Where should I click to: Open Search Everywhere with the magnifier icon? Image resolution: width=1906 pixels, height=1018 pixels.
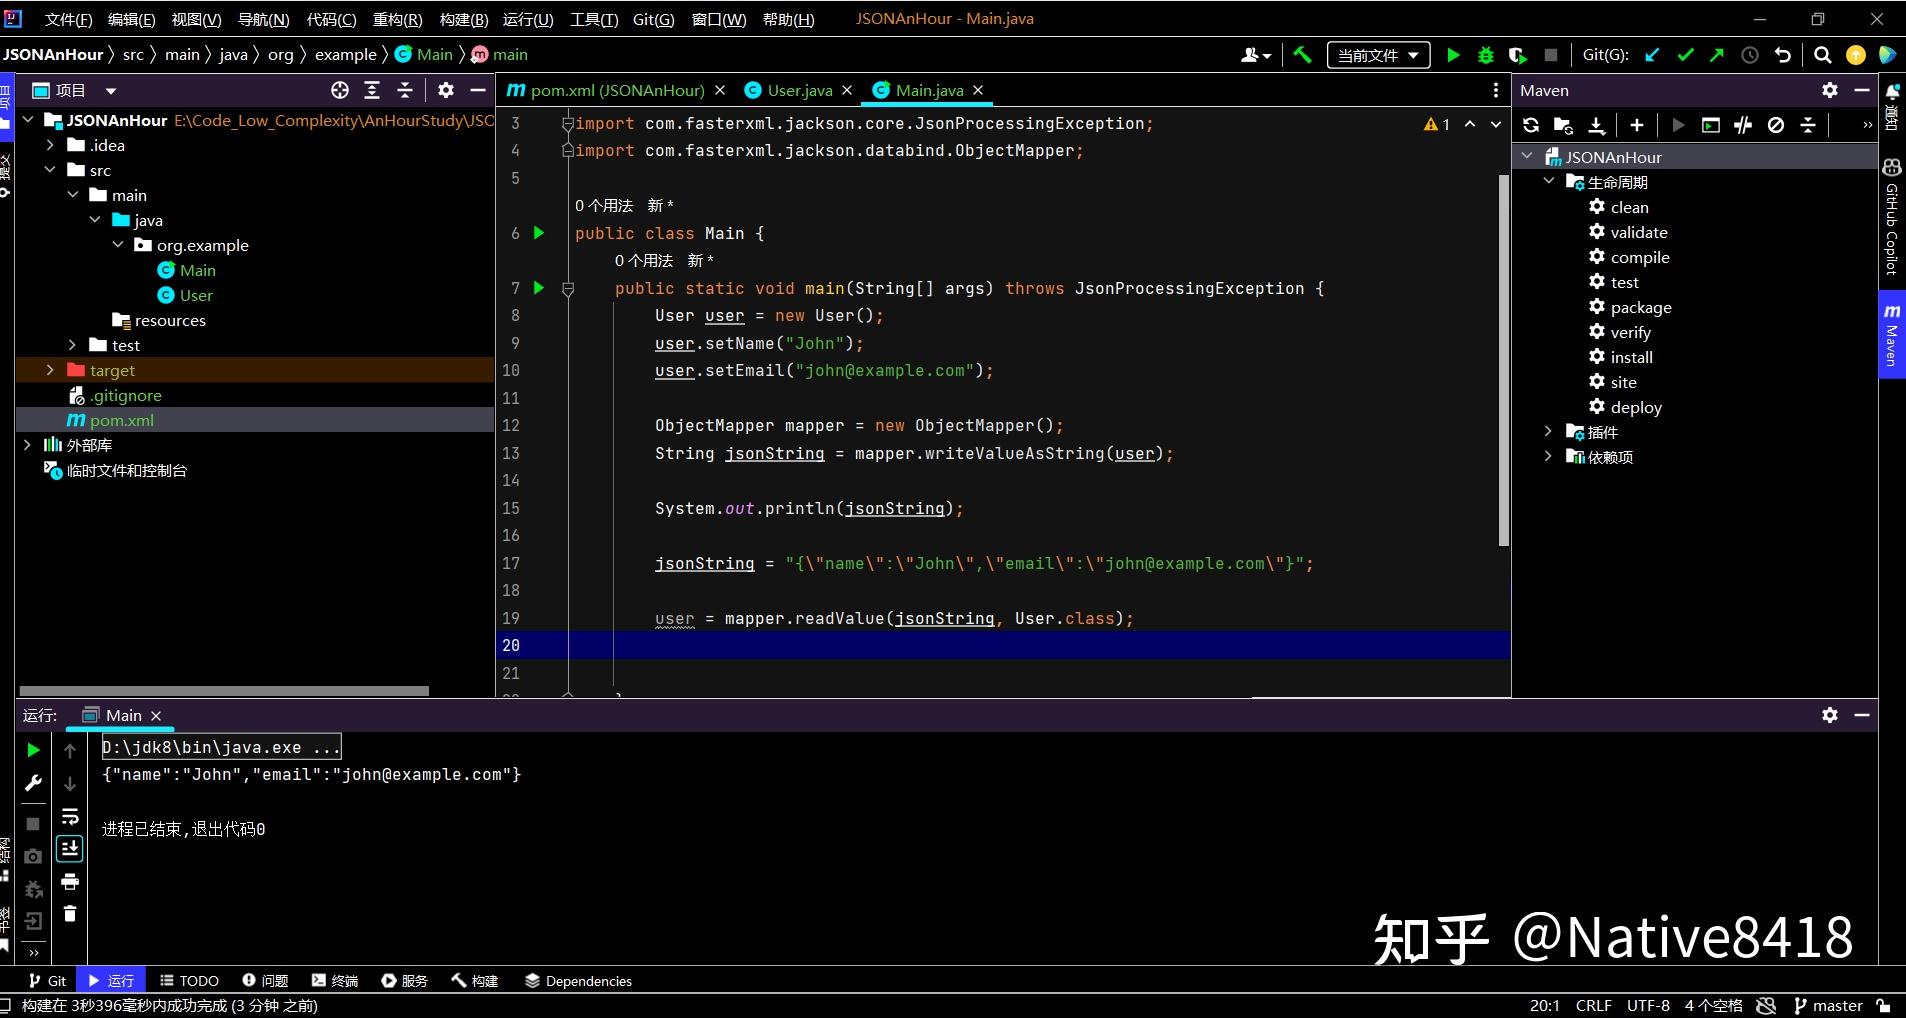pyautogui.click(x=1822, y=55)
